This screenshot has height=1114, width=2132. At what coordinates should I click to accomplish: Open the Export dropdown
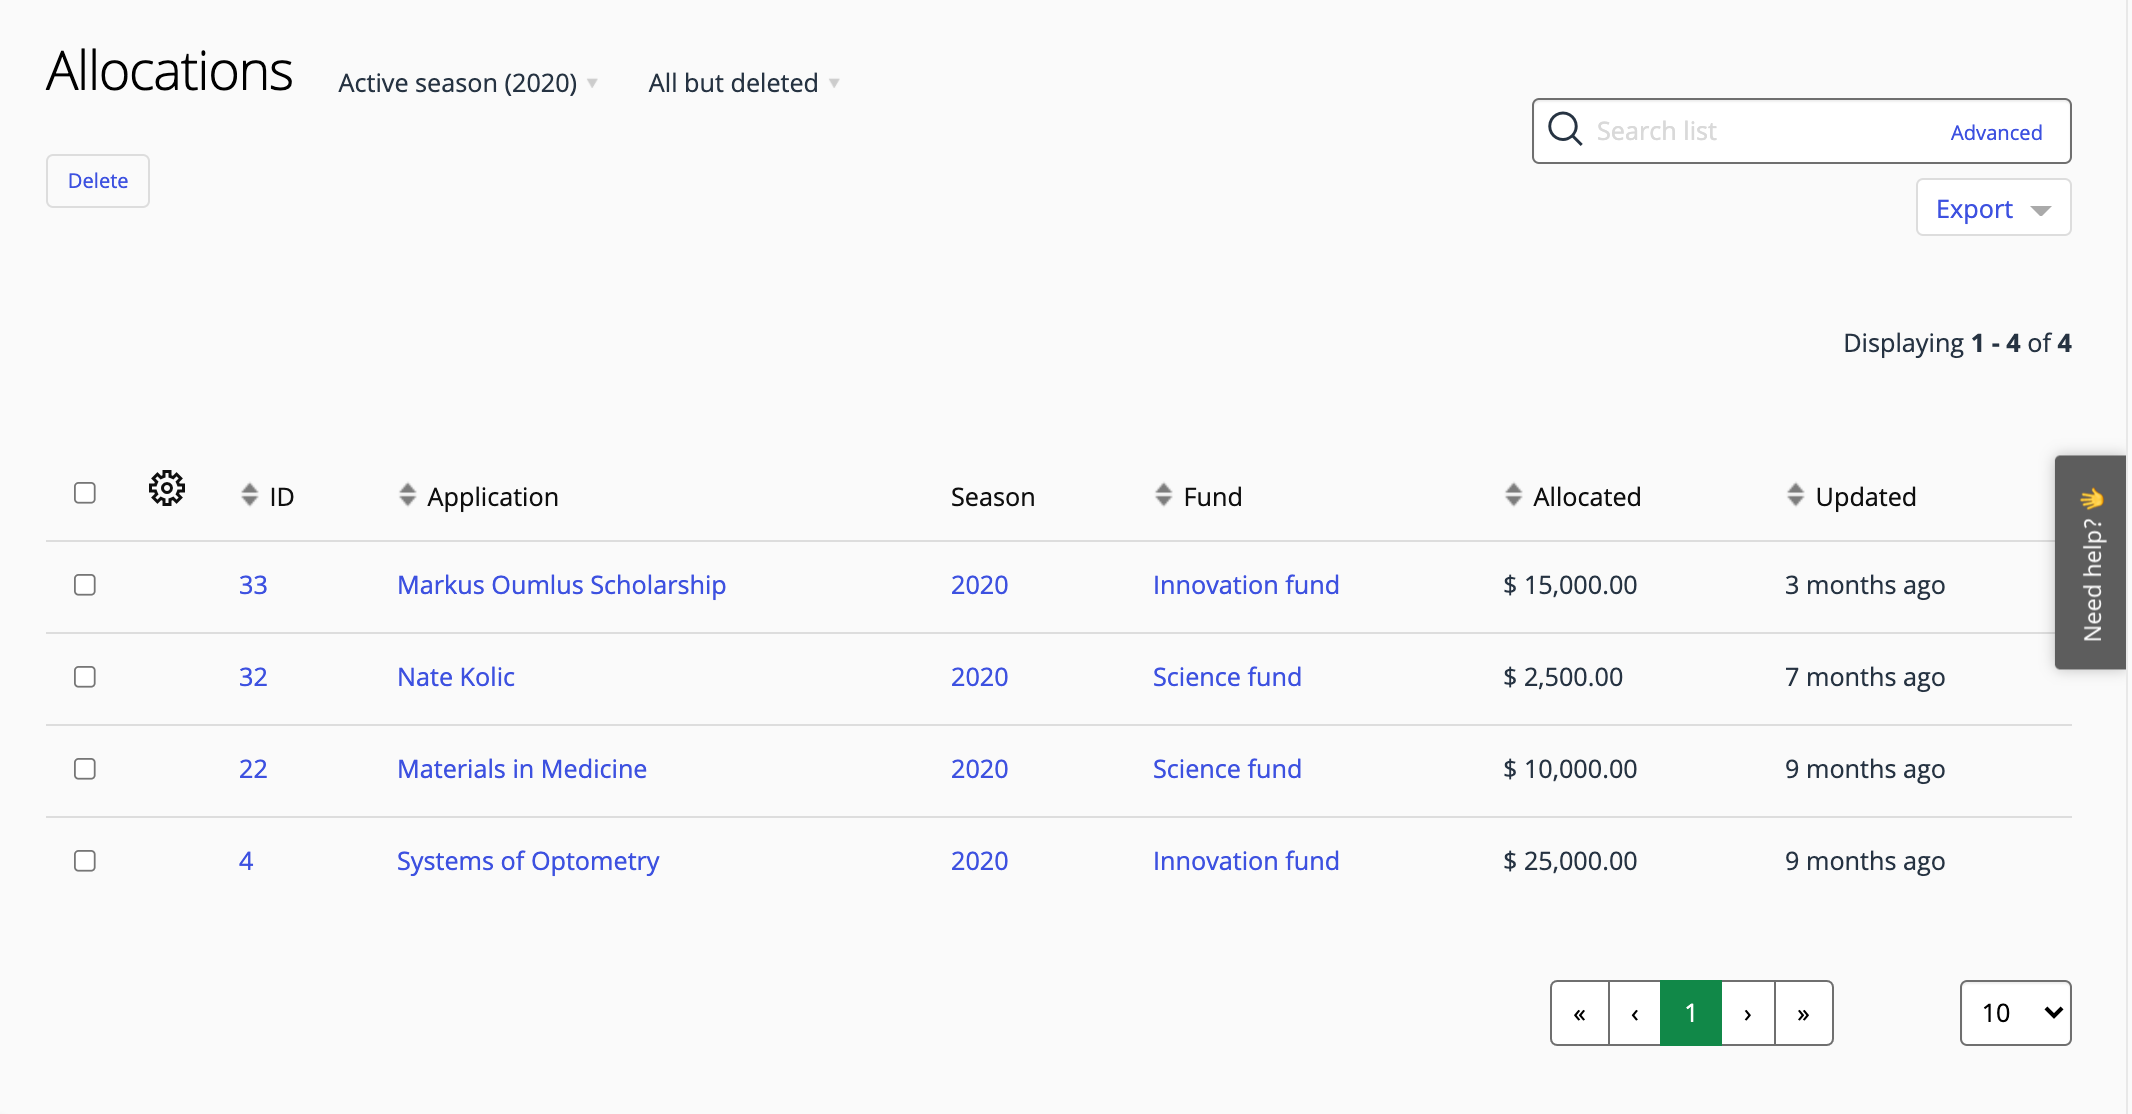tap(1991, 208)
